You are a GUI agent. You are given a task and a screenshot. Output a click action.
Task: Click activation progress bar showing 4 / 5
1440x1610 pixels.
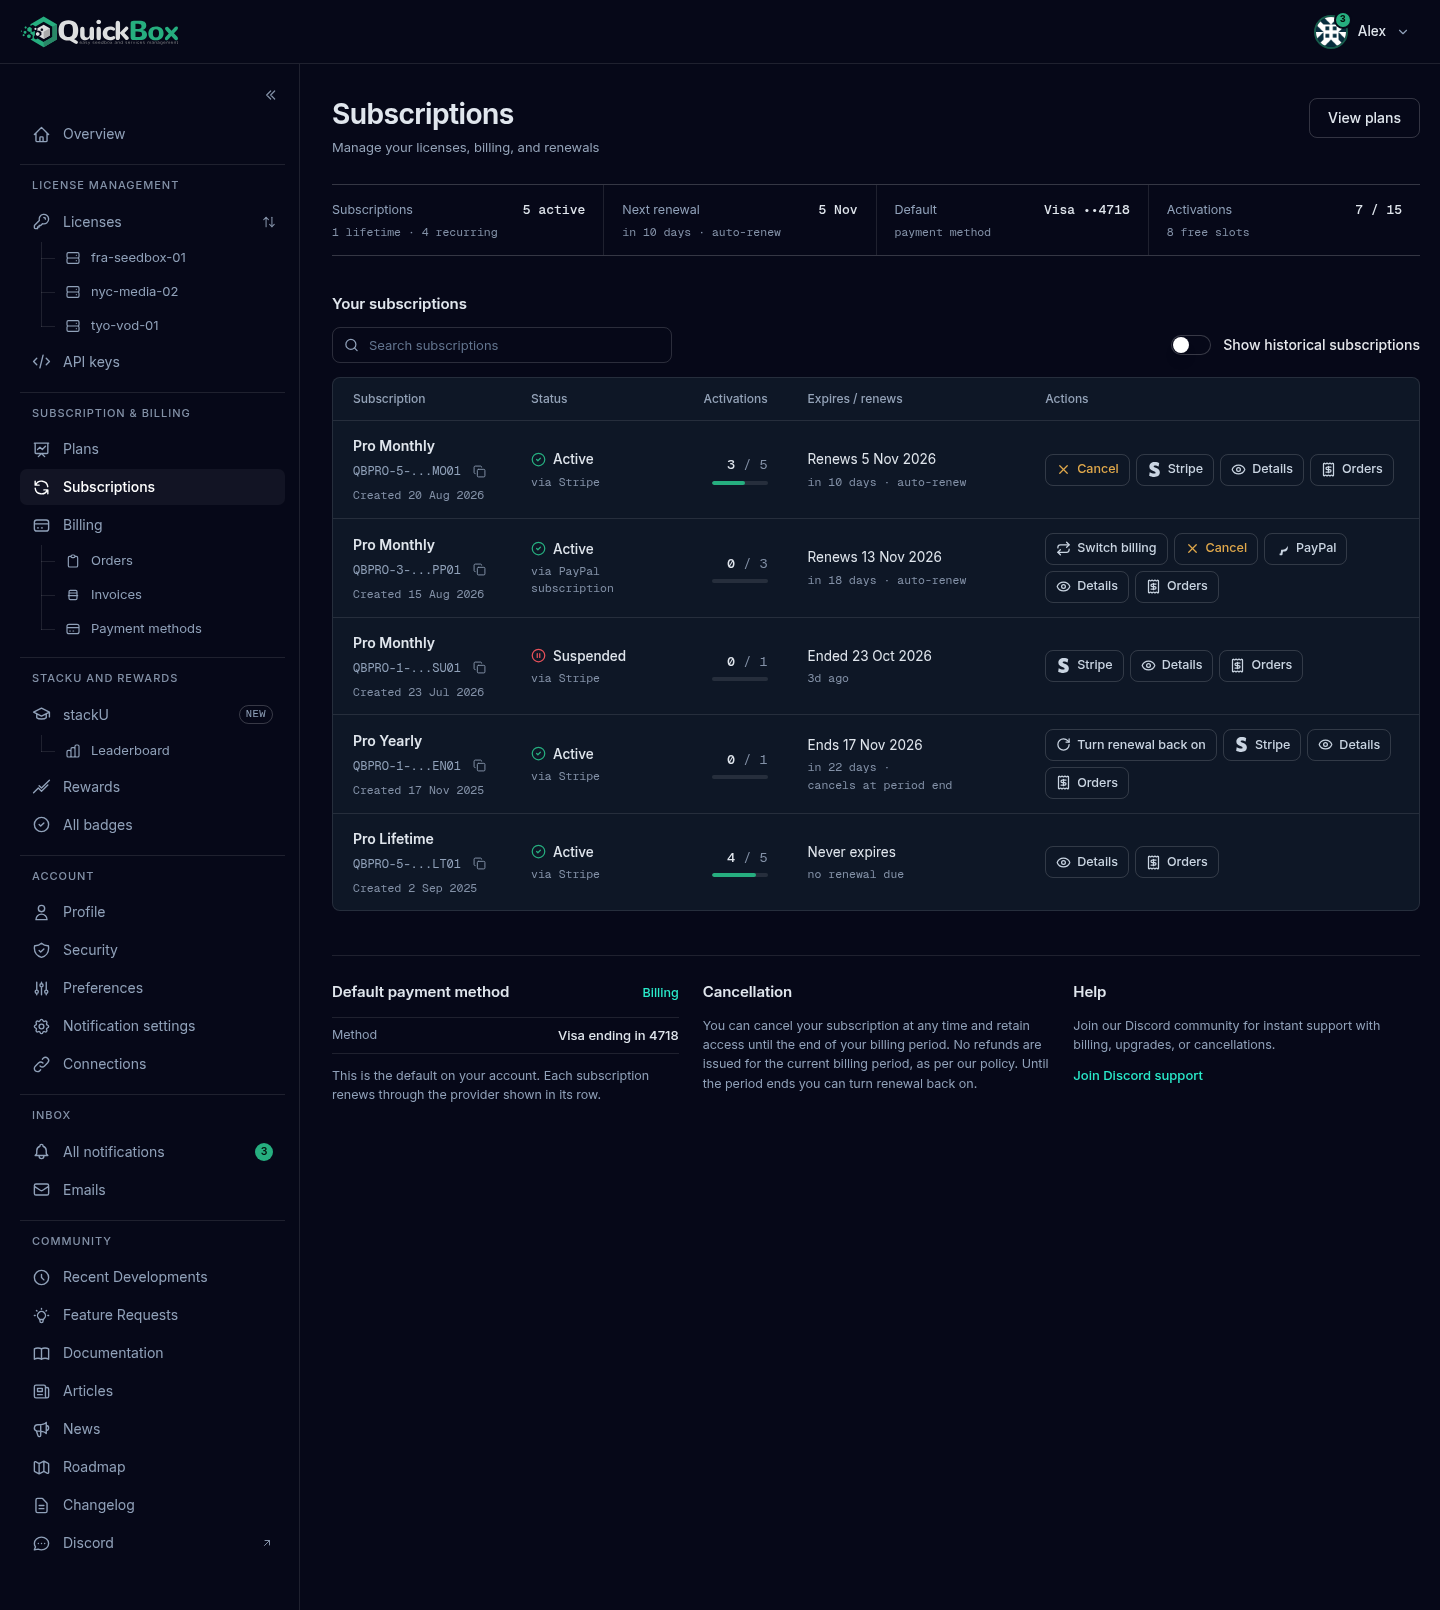point(740,875)
